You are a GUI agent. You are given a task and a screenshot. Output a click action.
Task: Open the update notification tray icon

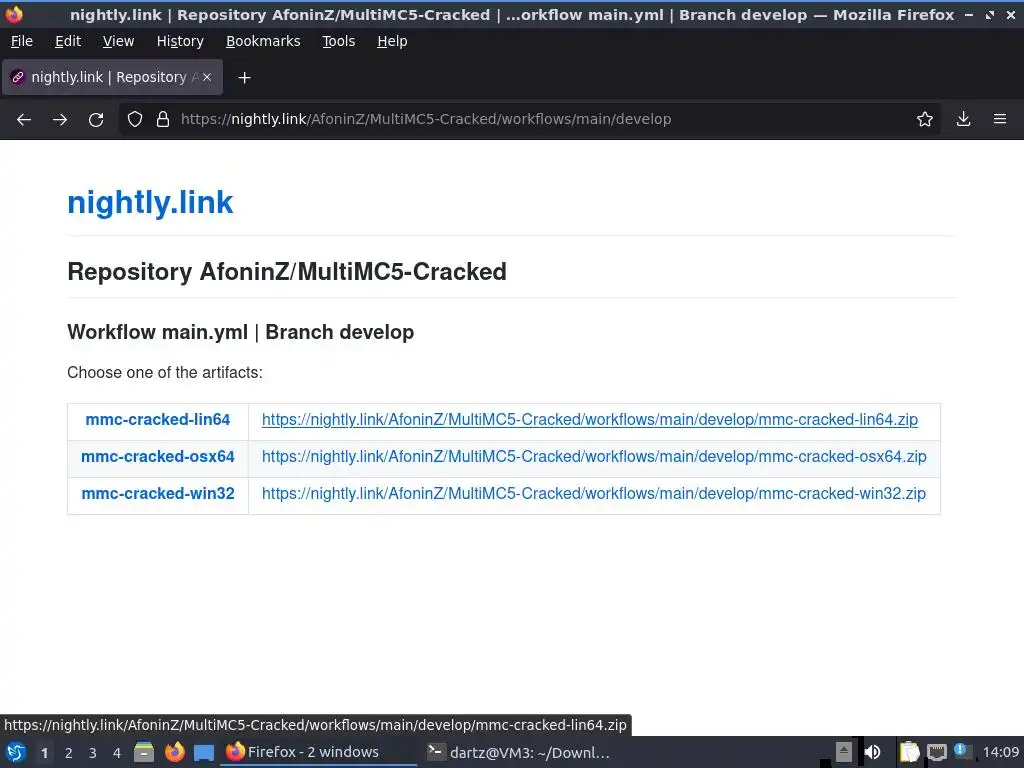pyautogui.click(x=961, y=751)
